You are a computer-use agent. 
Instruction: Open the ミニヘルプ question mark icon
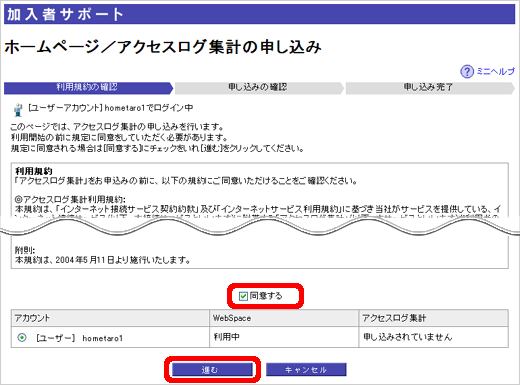point(467,71)
